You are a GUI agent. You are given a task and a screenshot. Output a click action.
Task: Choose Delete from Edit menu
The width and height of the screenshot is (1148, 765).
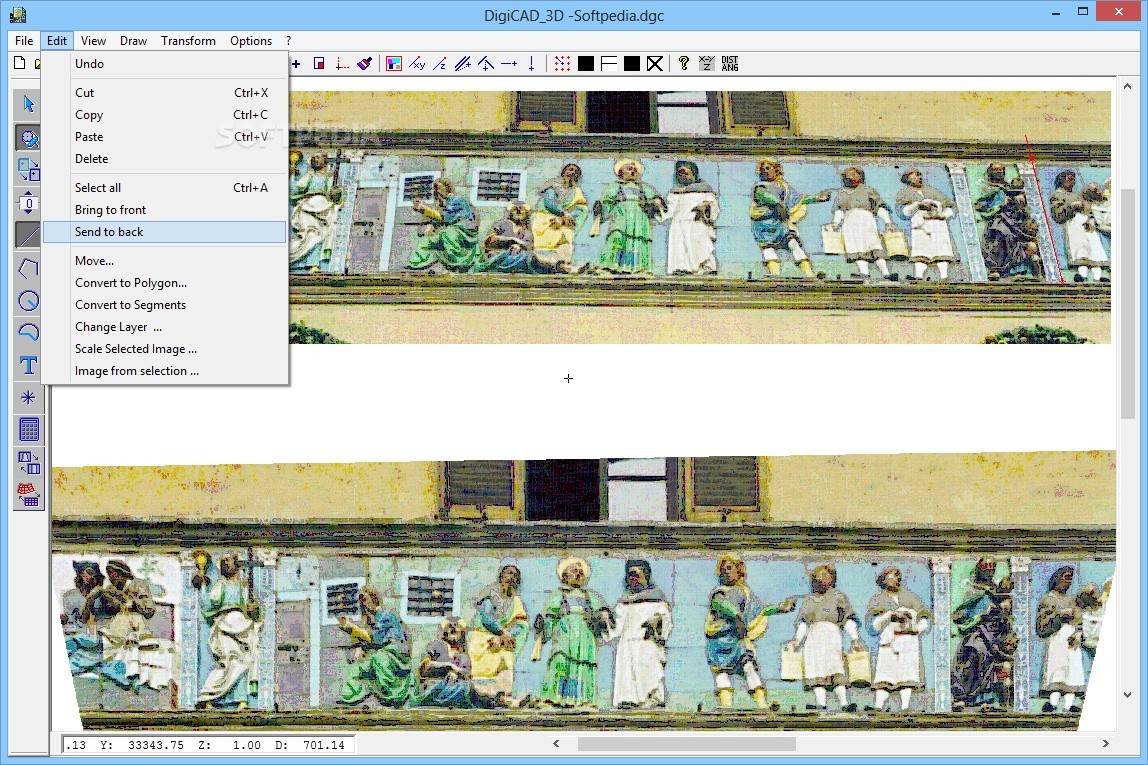(165, 159)
